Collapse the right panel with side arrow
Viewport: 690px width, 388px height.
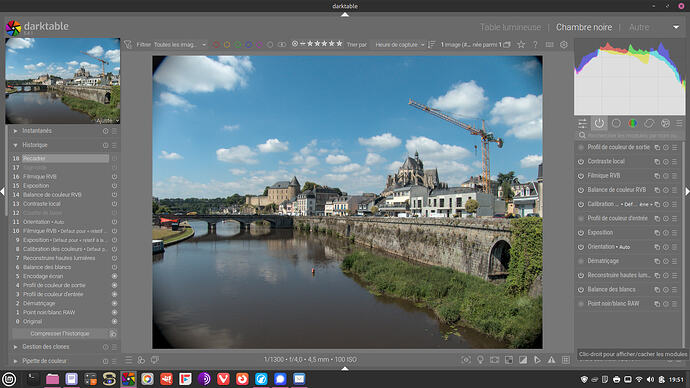click(x=687, y=191)
